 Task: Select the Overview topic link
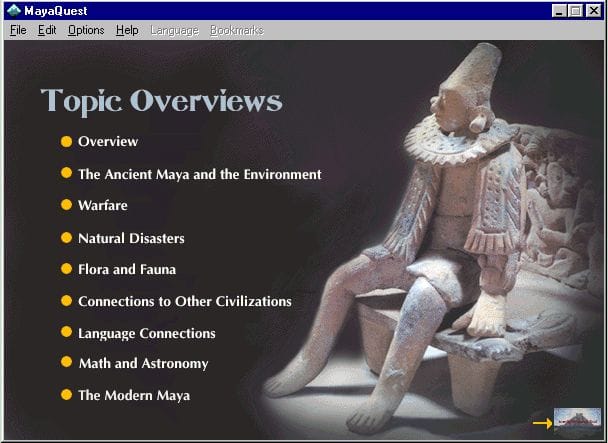[108, 142]
